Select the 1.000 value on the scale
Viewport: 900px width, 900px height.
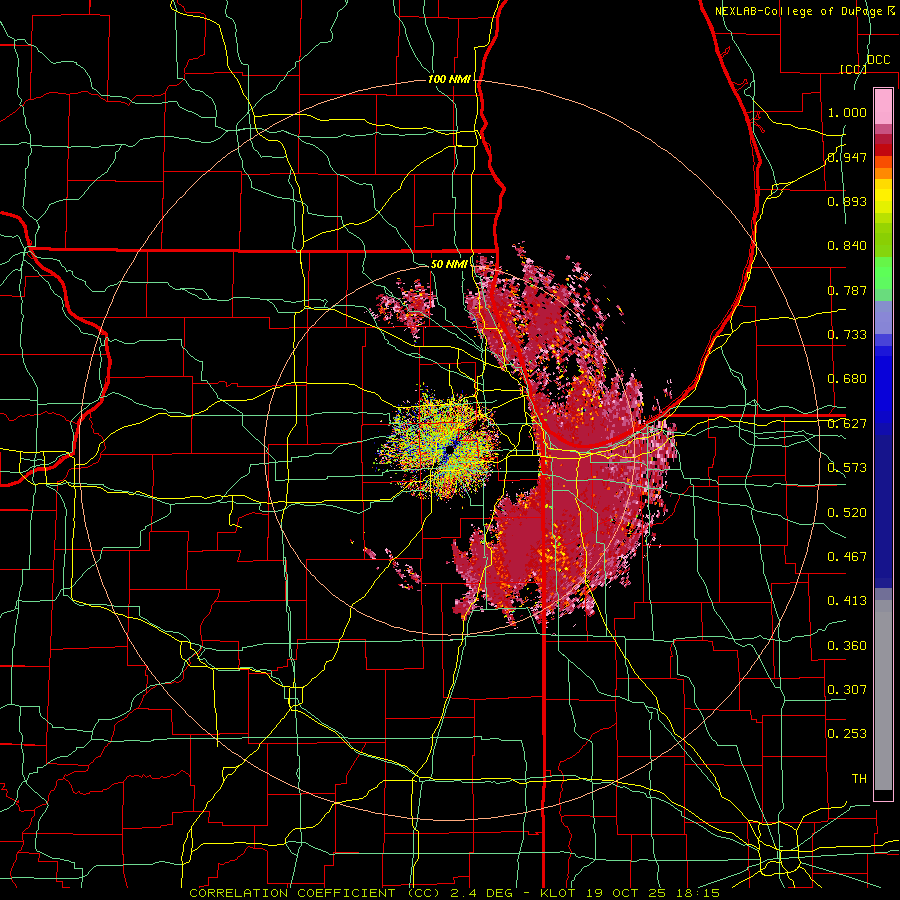(x=847, y=112)
